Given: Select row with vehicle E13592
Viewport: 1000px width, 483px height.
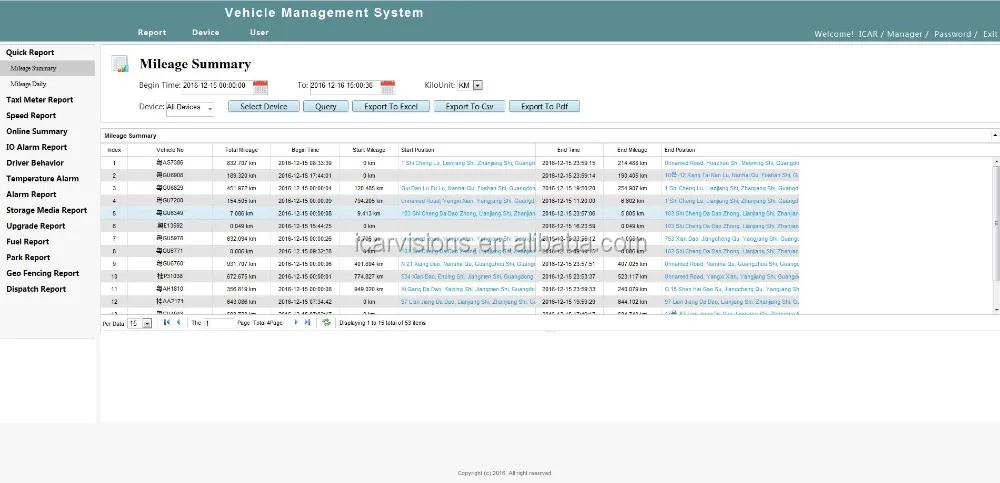Looking at the screenshot, I should 450,226.
